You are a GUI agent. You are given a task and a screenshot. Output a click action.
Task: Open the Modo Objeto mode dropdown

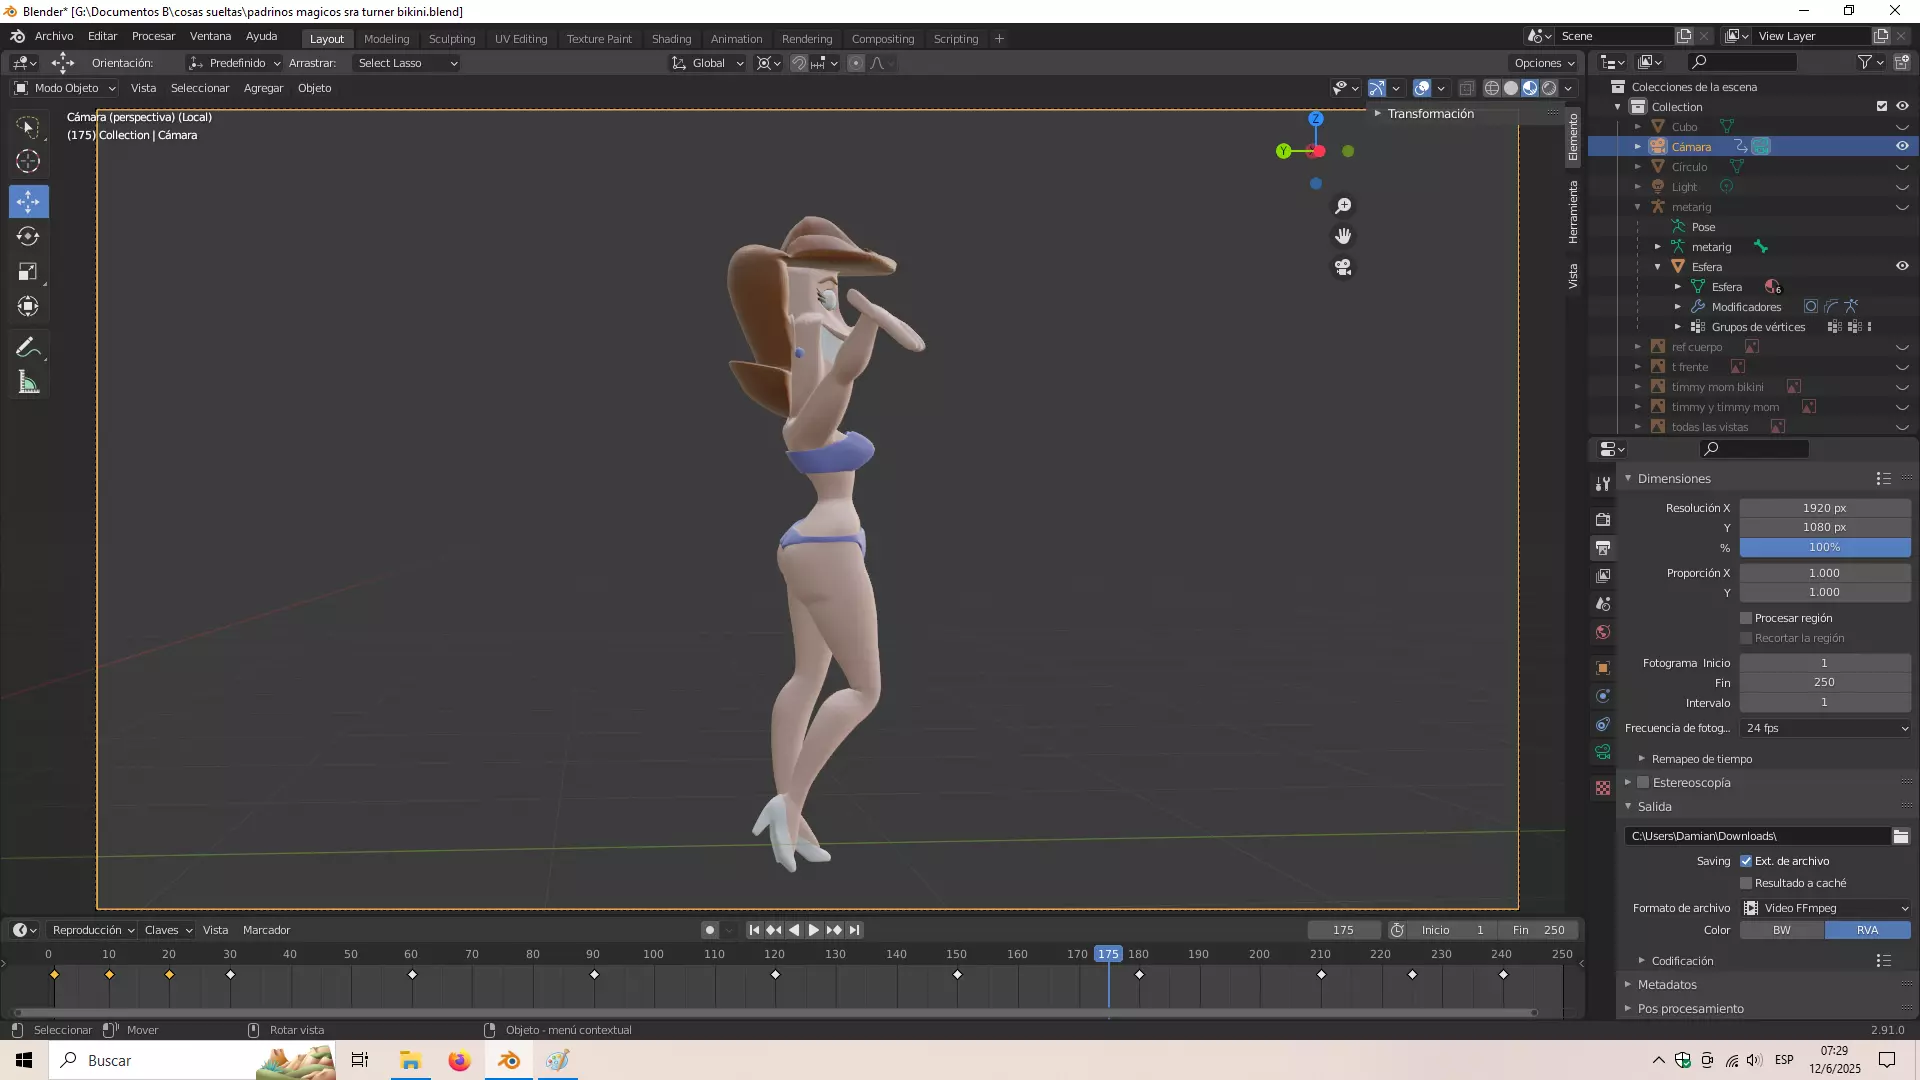pyautogui.click(x=65, y=88)
